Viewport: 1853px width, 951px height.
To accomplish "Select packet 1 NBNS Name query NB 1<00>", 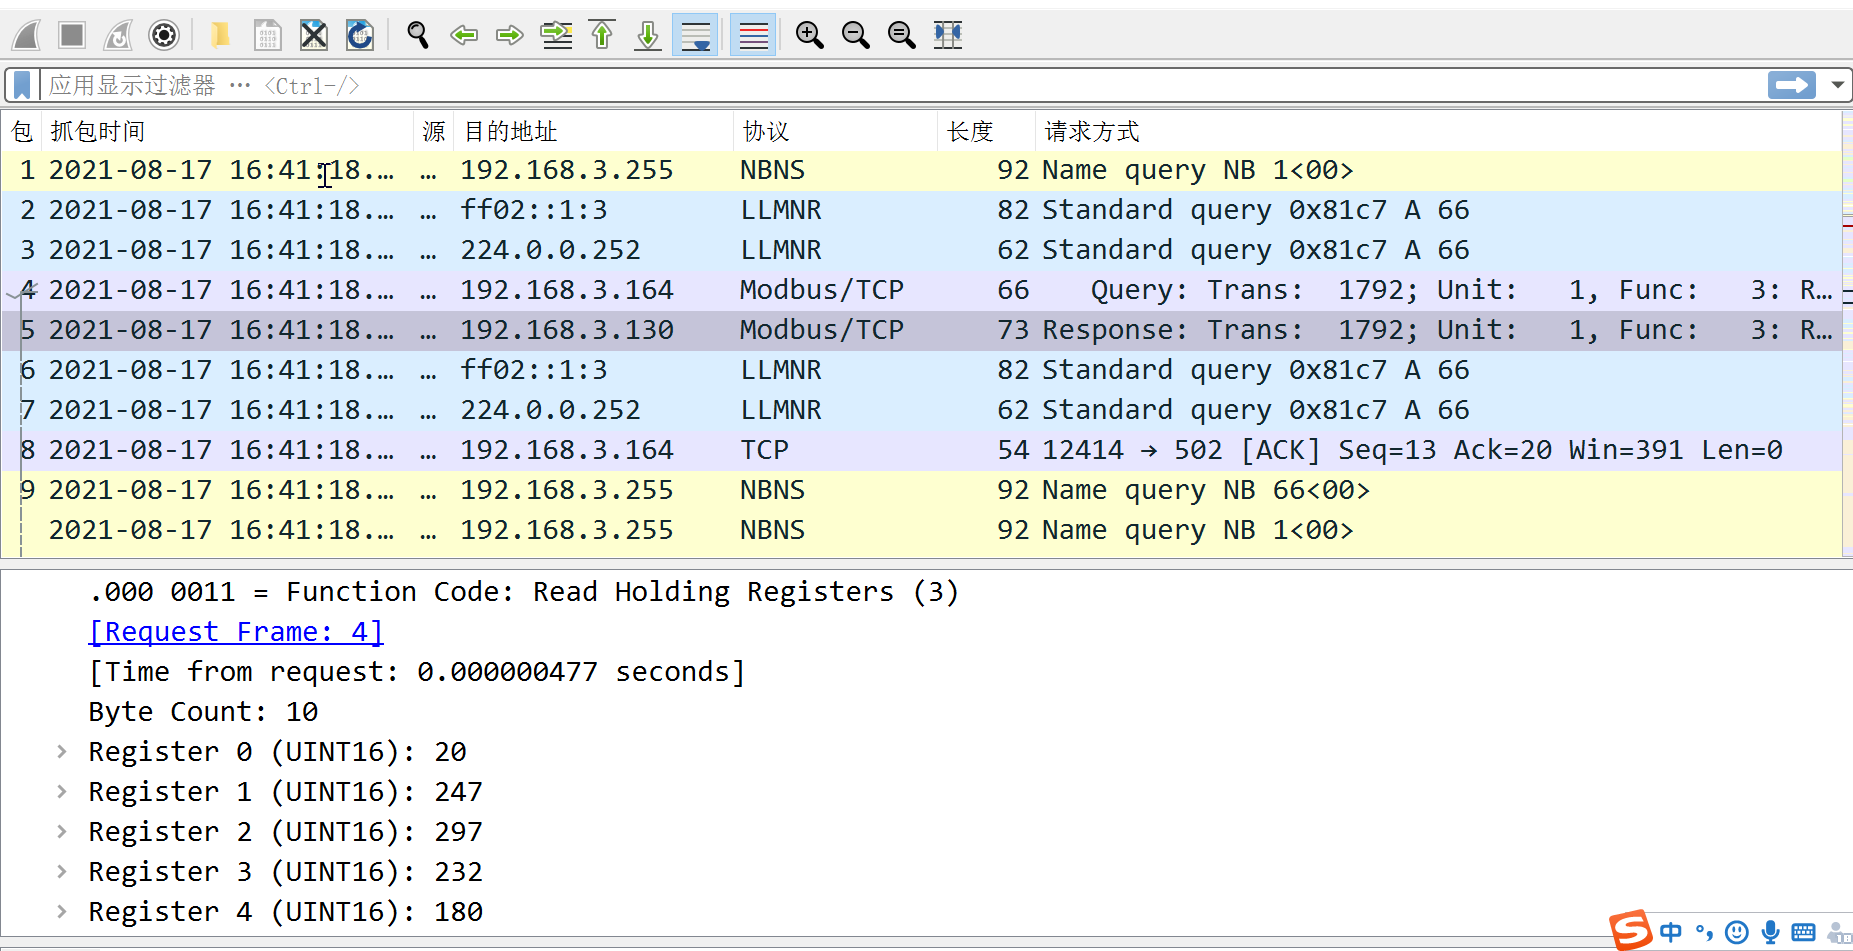I will 920,170.
